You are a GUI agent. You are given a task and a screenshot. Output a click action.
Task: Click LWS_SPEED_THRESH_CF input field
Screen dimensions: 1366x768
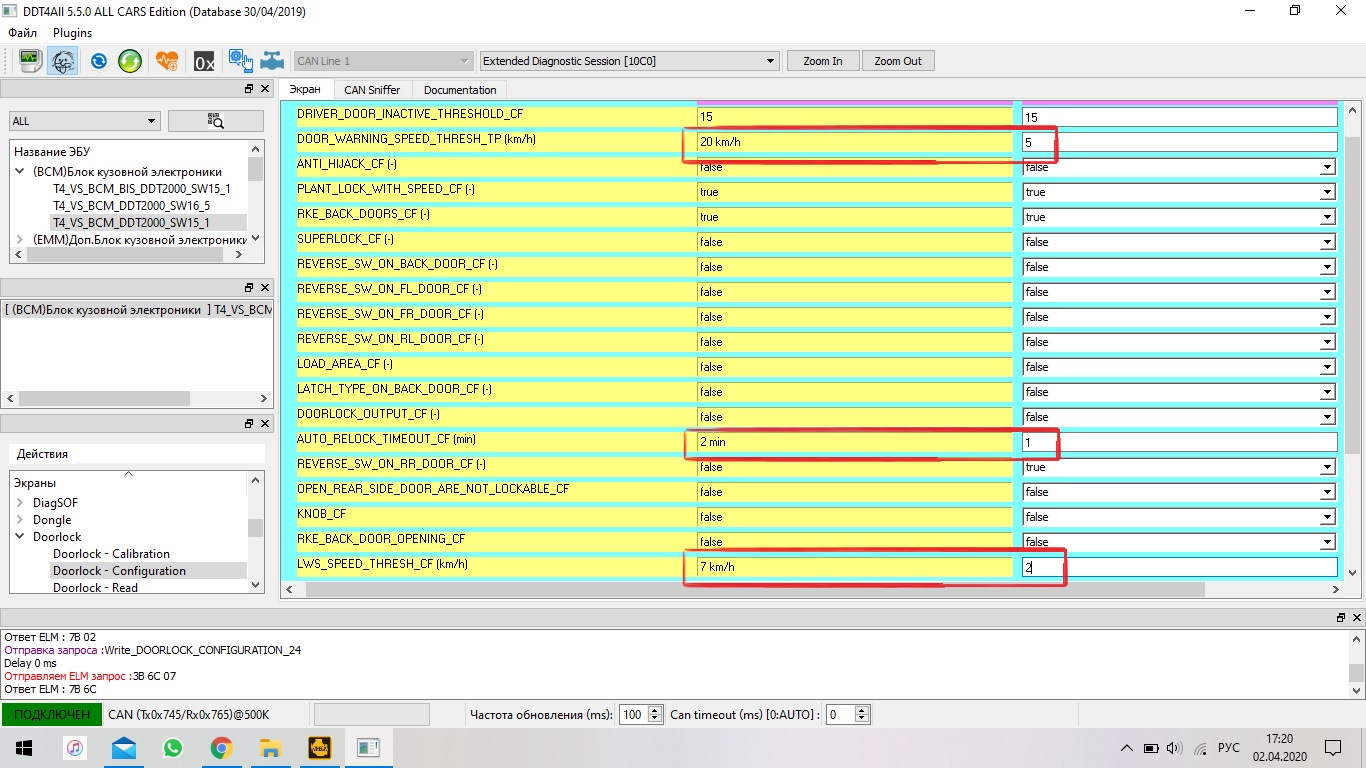pos(1179,567)
